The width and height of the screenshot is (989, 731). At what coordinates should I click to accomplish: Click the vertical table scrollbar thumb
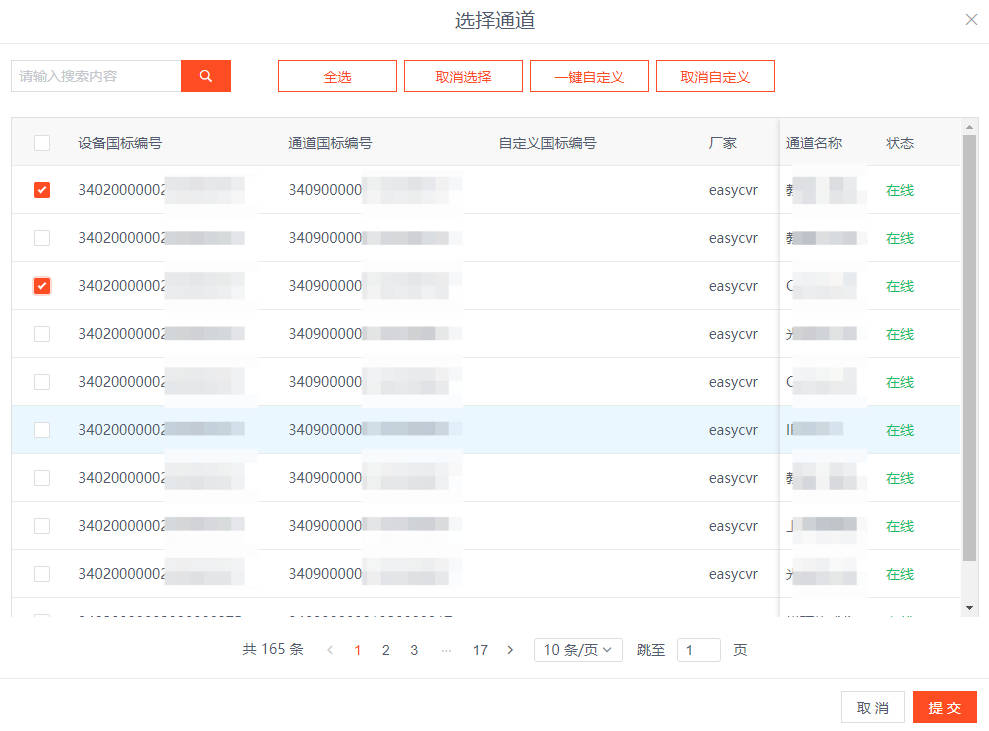[x=969, y=348]
